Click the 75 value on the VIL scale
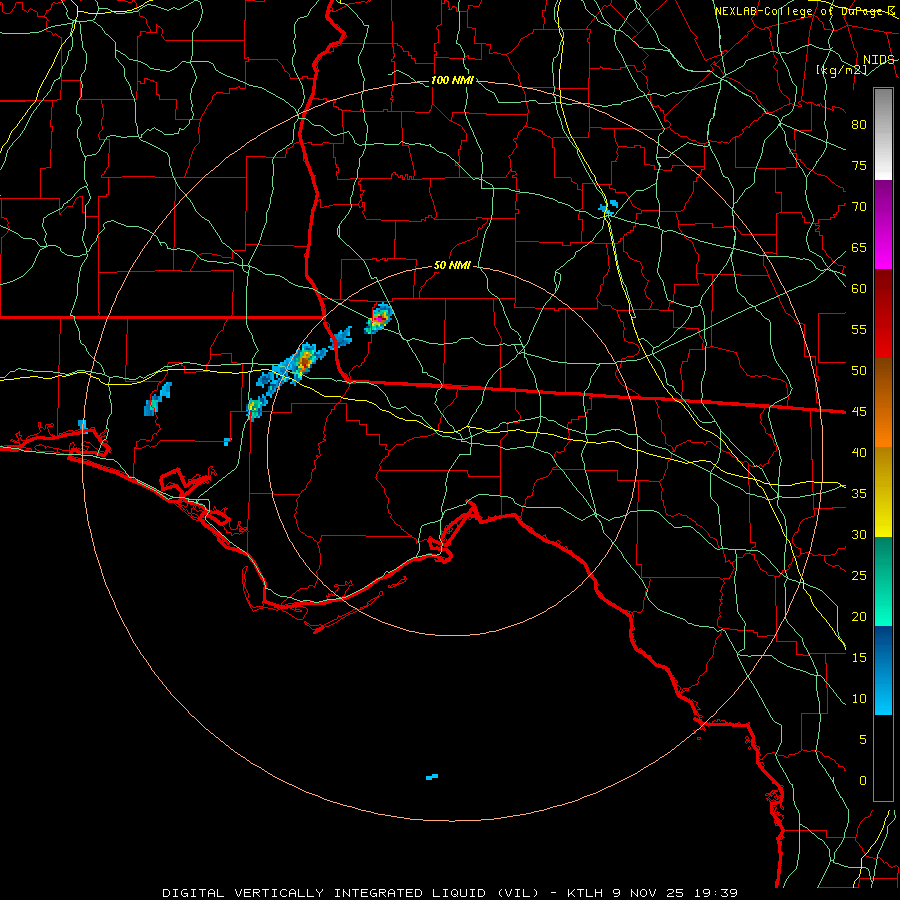 (859, 166)
